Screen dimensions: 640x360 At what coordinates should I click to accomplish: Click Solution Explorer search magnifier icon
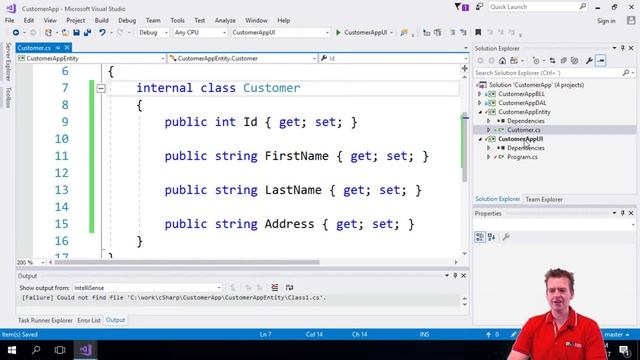[626, 73]
